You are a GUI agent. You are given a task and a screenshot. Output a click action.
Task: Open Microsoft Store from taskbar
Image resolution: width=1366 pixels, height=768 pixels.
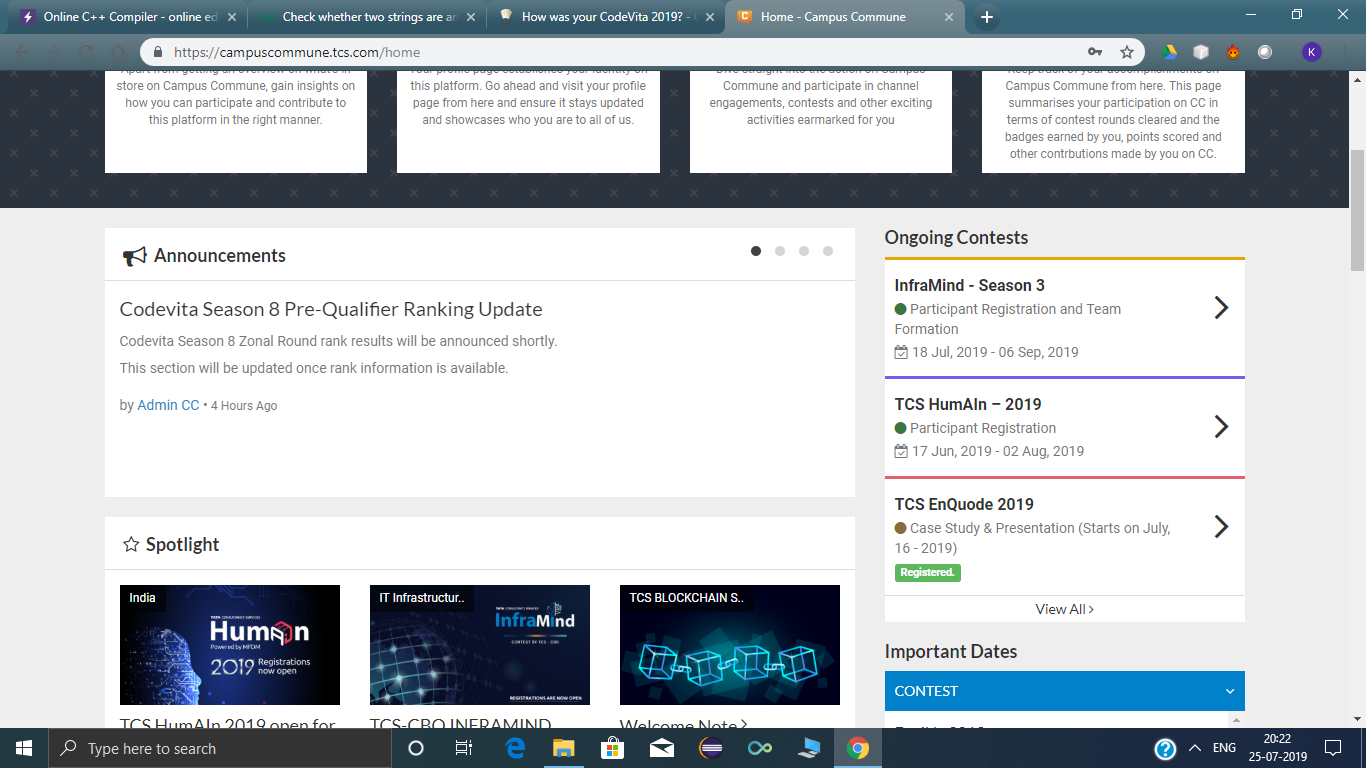pyautogui.click(x=612, y=748)
